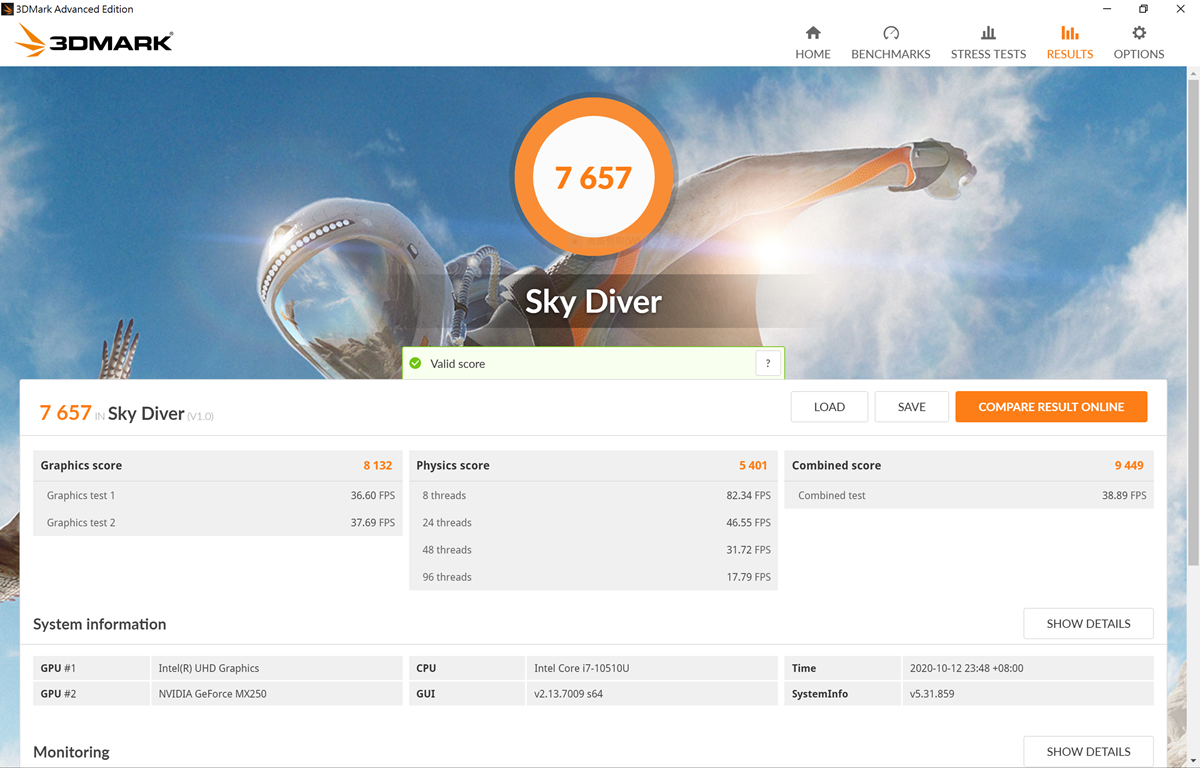Click the green valid score checkmark icon
1200x768 pixels.
coord(415,364)
